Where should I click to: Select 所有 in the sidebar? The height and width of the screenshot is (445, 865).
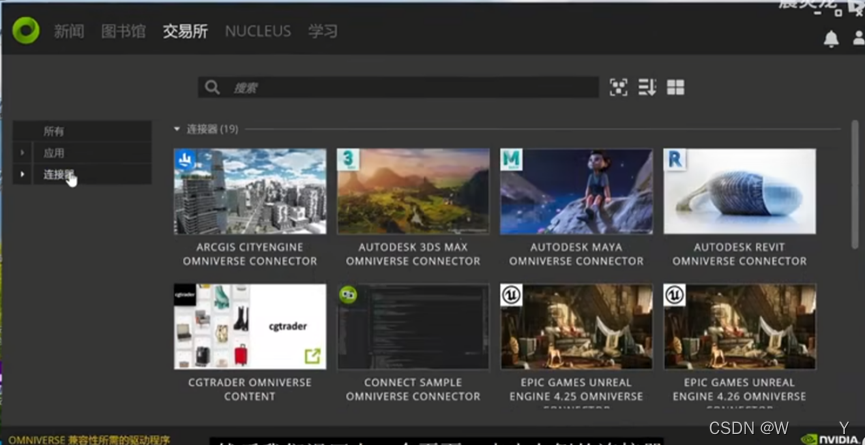tap(82, 131)
